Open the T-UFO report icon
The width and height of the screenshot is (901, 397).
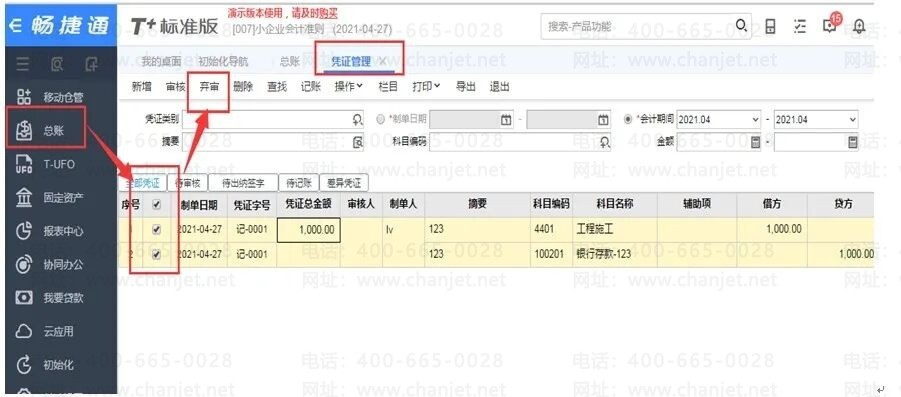[24, 164]
